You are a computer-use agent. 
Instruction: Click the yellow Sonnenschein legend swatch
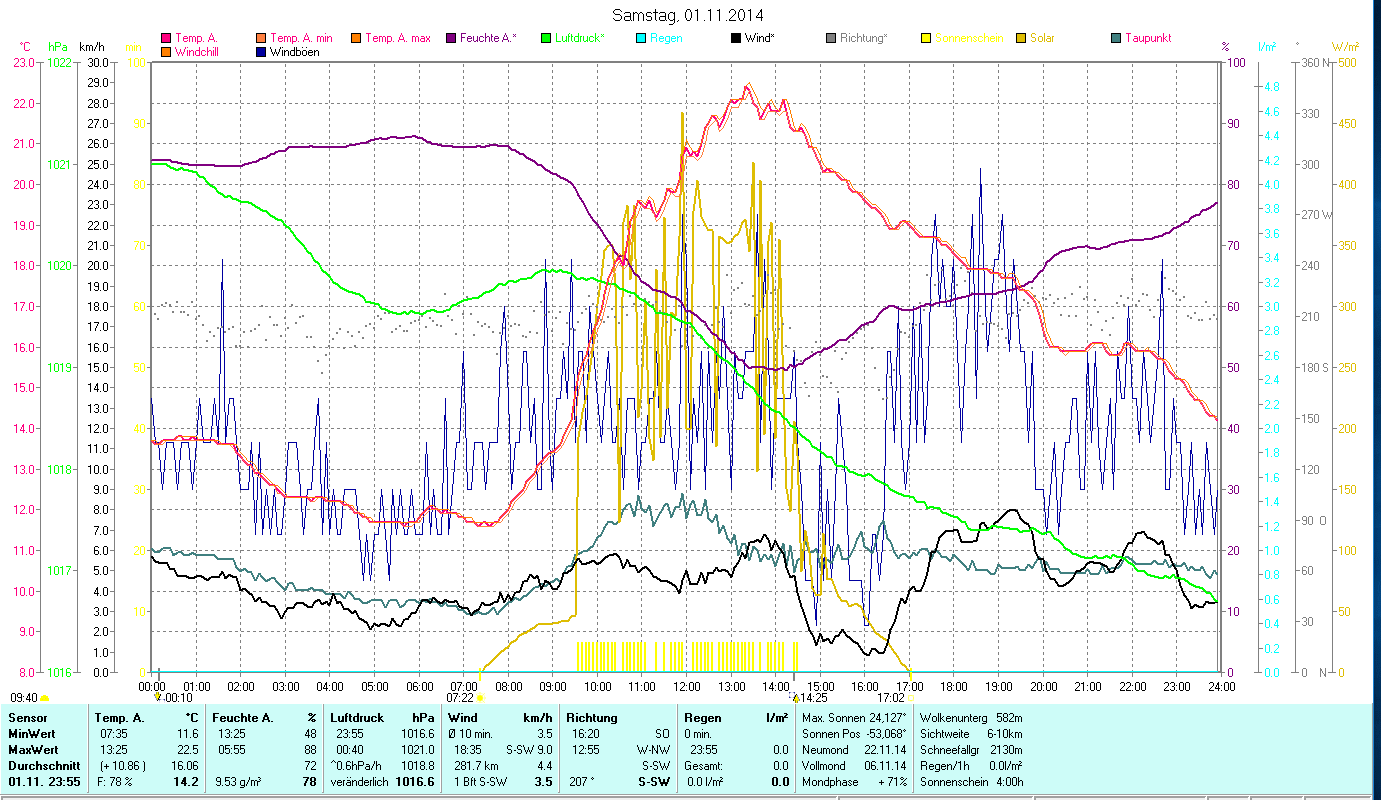click(x=925, y=39)
